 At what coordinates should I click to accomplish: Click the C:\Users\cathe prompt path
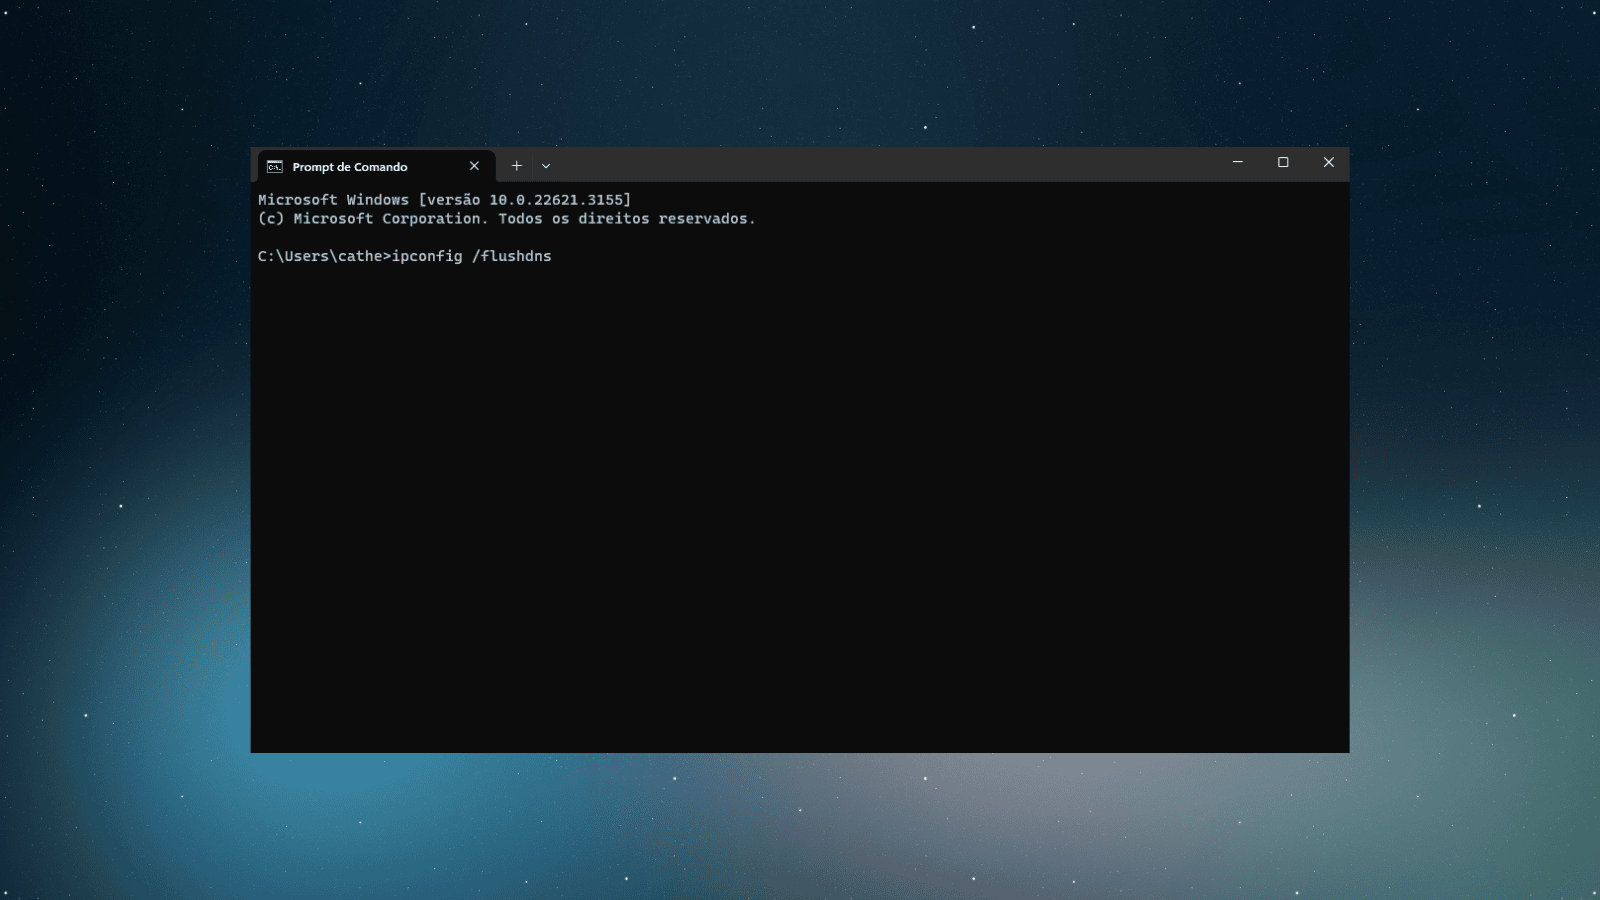click(x=320, y=257)
